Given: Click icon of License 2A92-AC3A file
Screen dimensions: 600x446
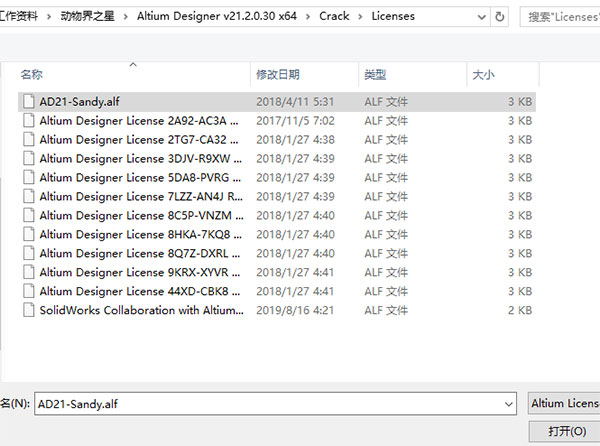Looking at the screenshot, I should click(x=28, y=120).
